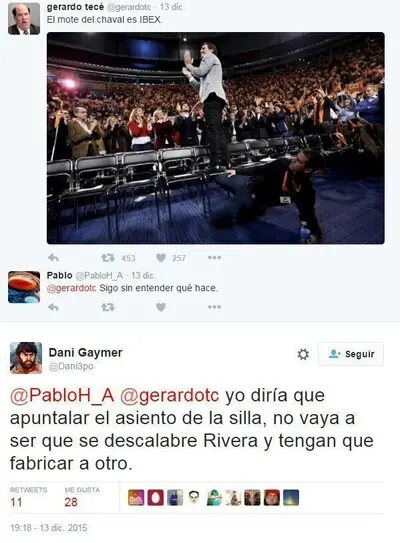Screen dimensions: 400x543
Task: Open gerardo tecé's profile avatar
Action: pos(24,19)
